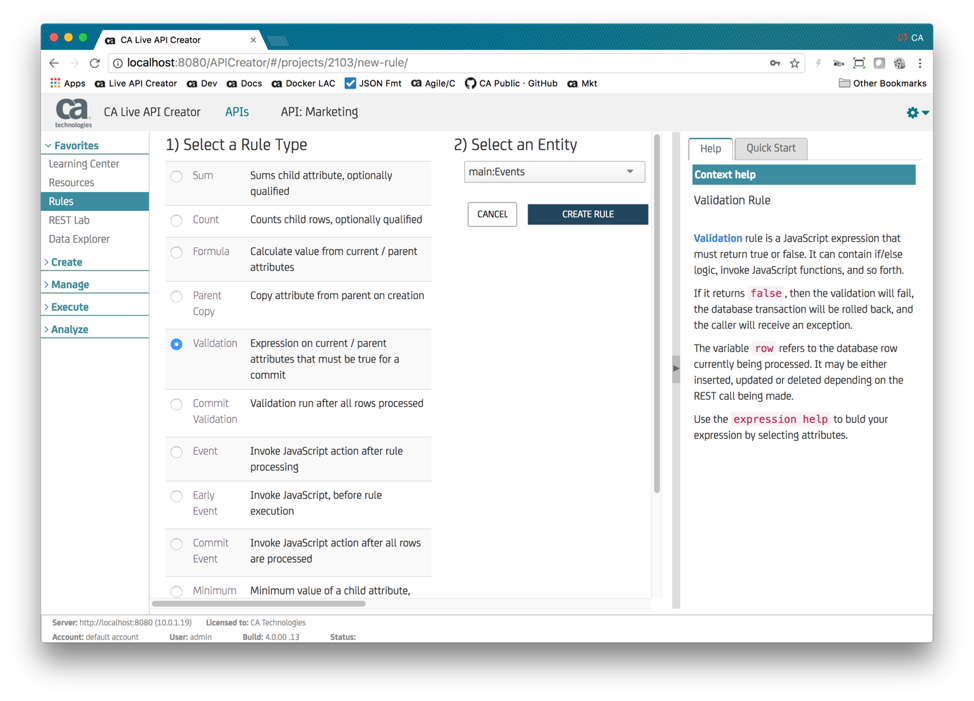Select the Commit Event rule type
This screenshot has height=701, width=974.
tap(176, 544)
